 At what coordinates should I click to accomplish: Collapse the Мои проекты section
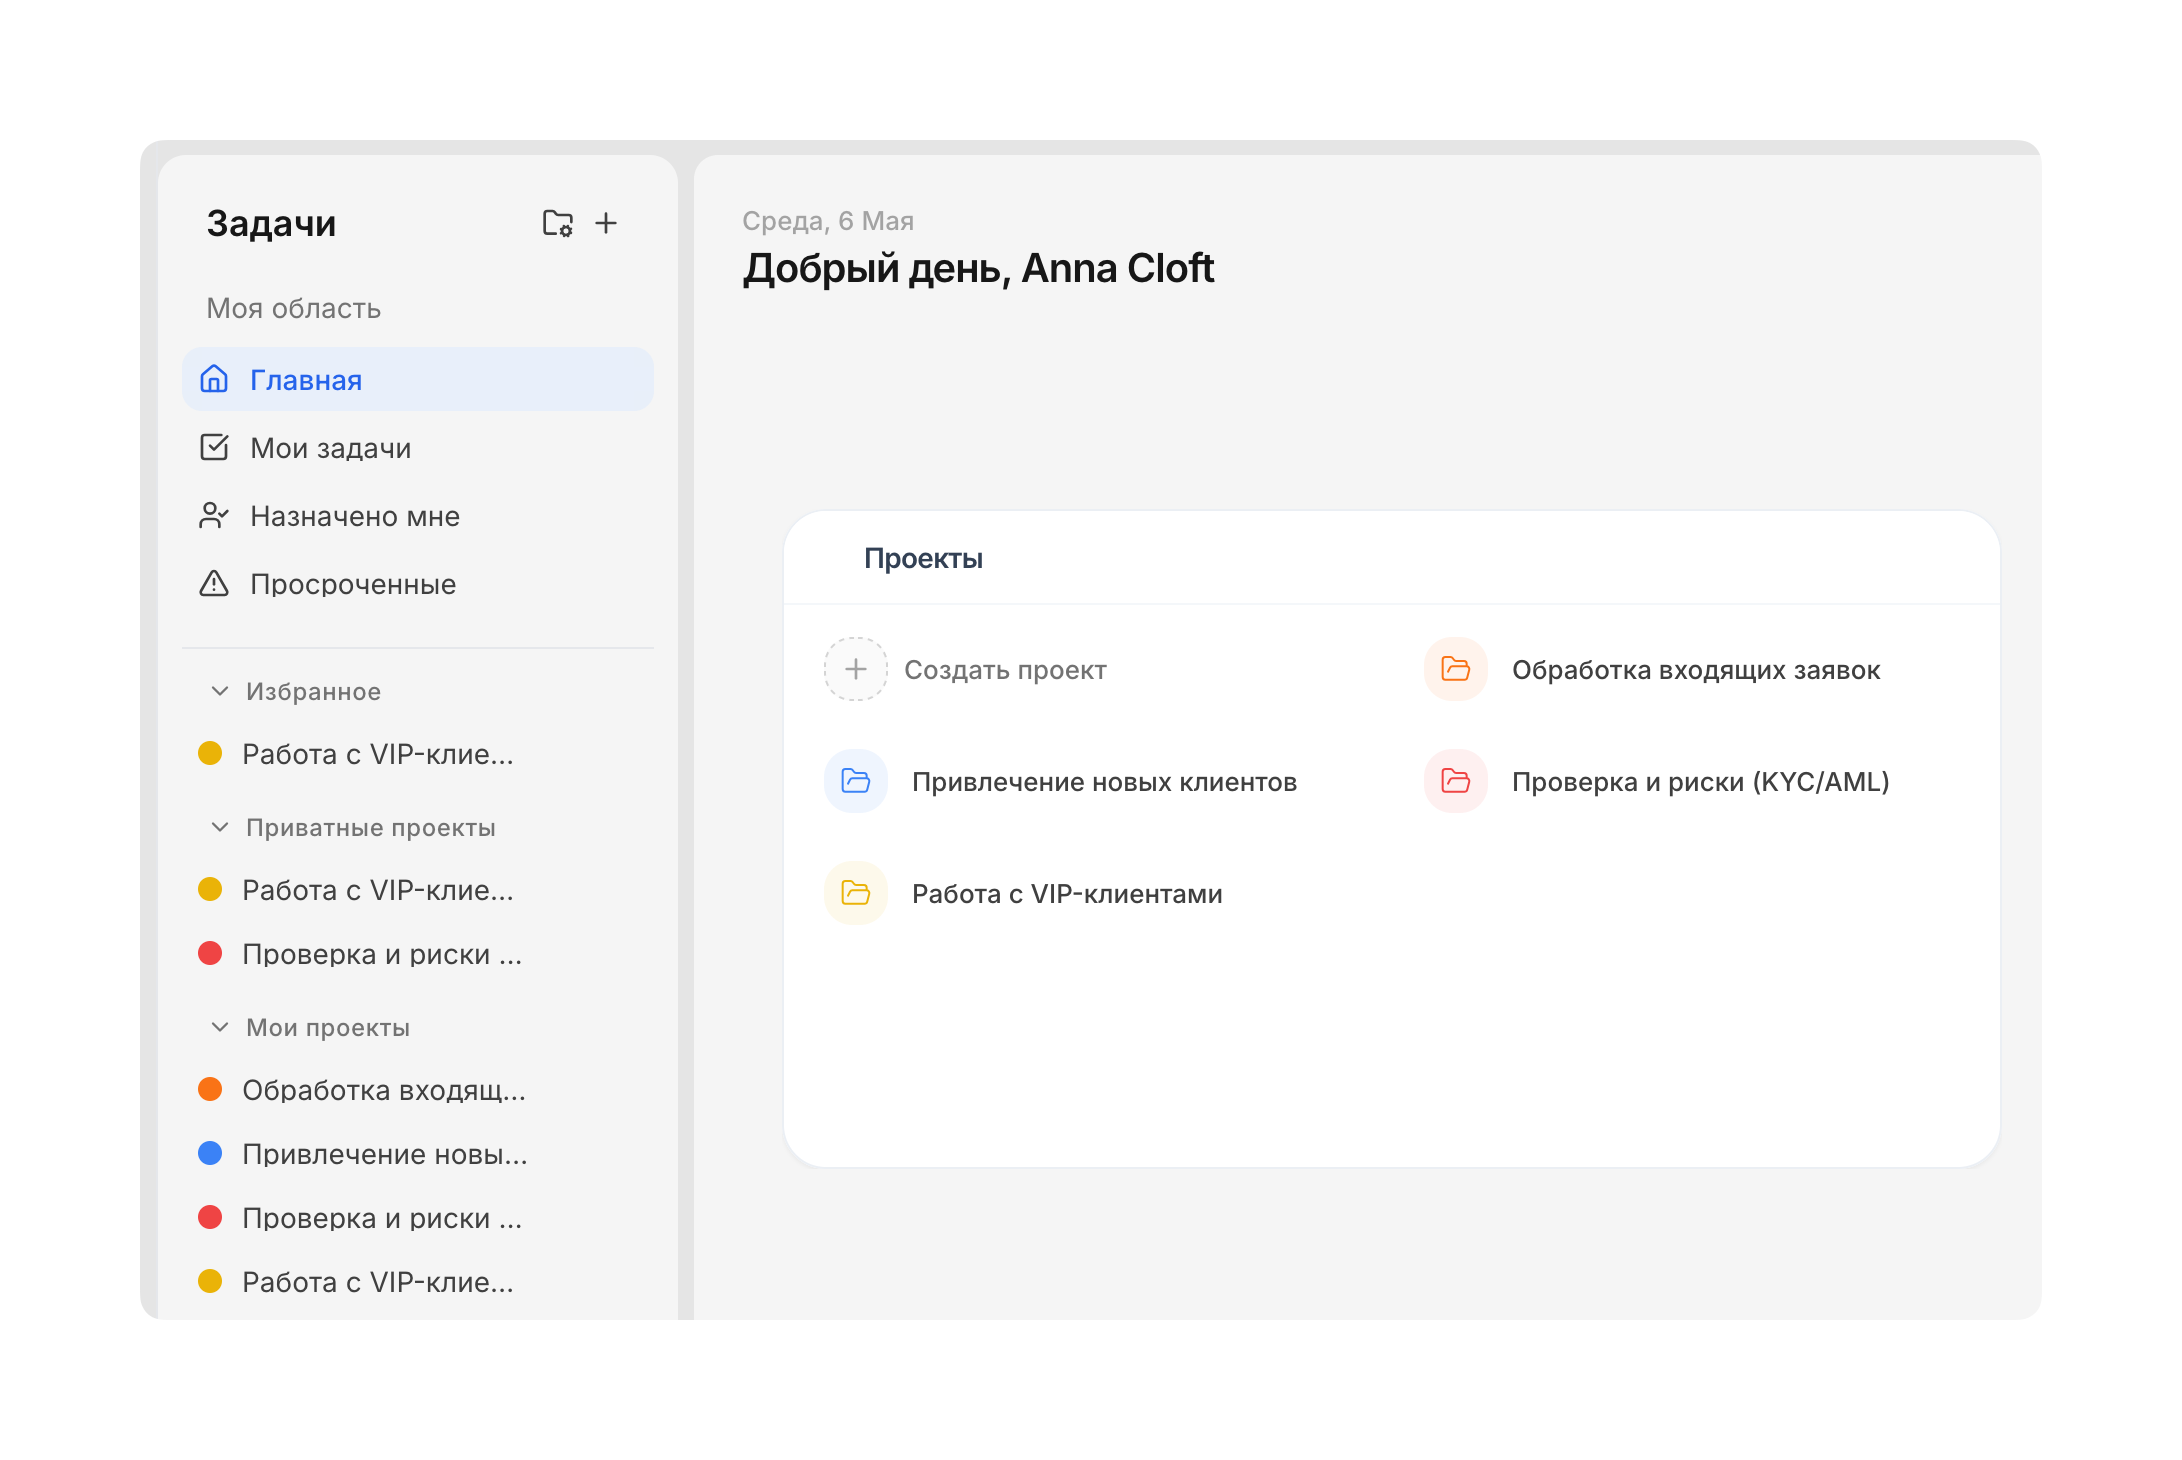(x=220, y=1027)
